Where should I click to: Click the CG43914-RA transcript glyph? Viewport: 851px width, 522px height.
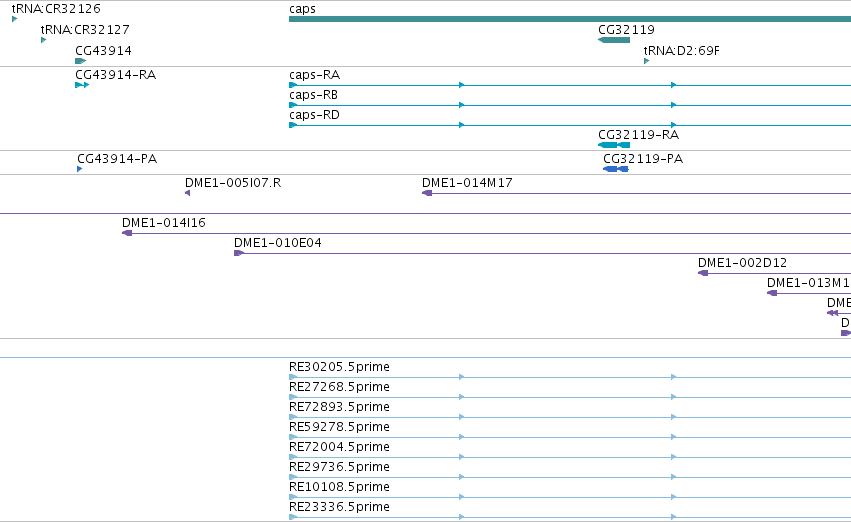[x=82, y=85]
